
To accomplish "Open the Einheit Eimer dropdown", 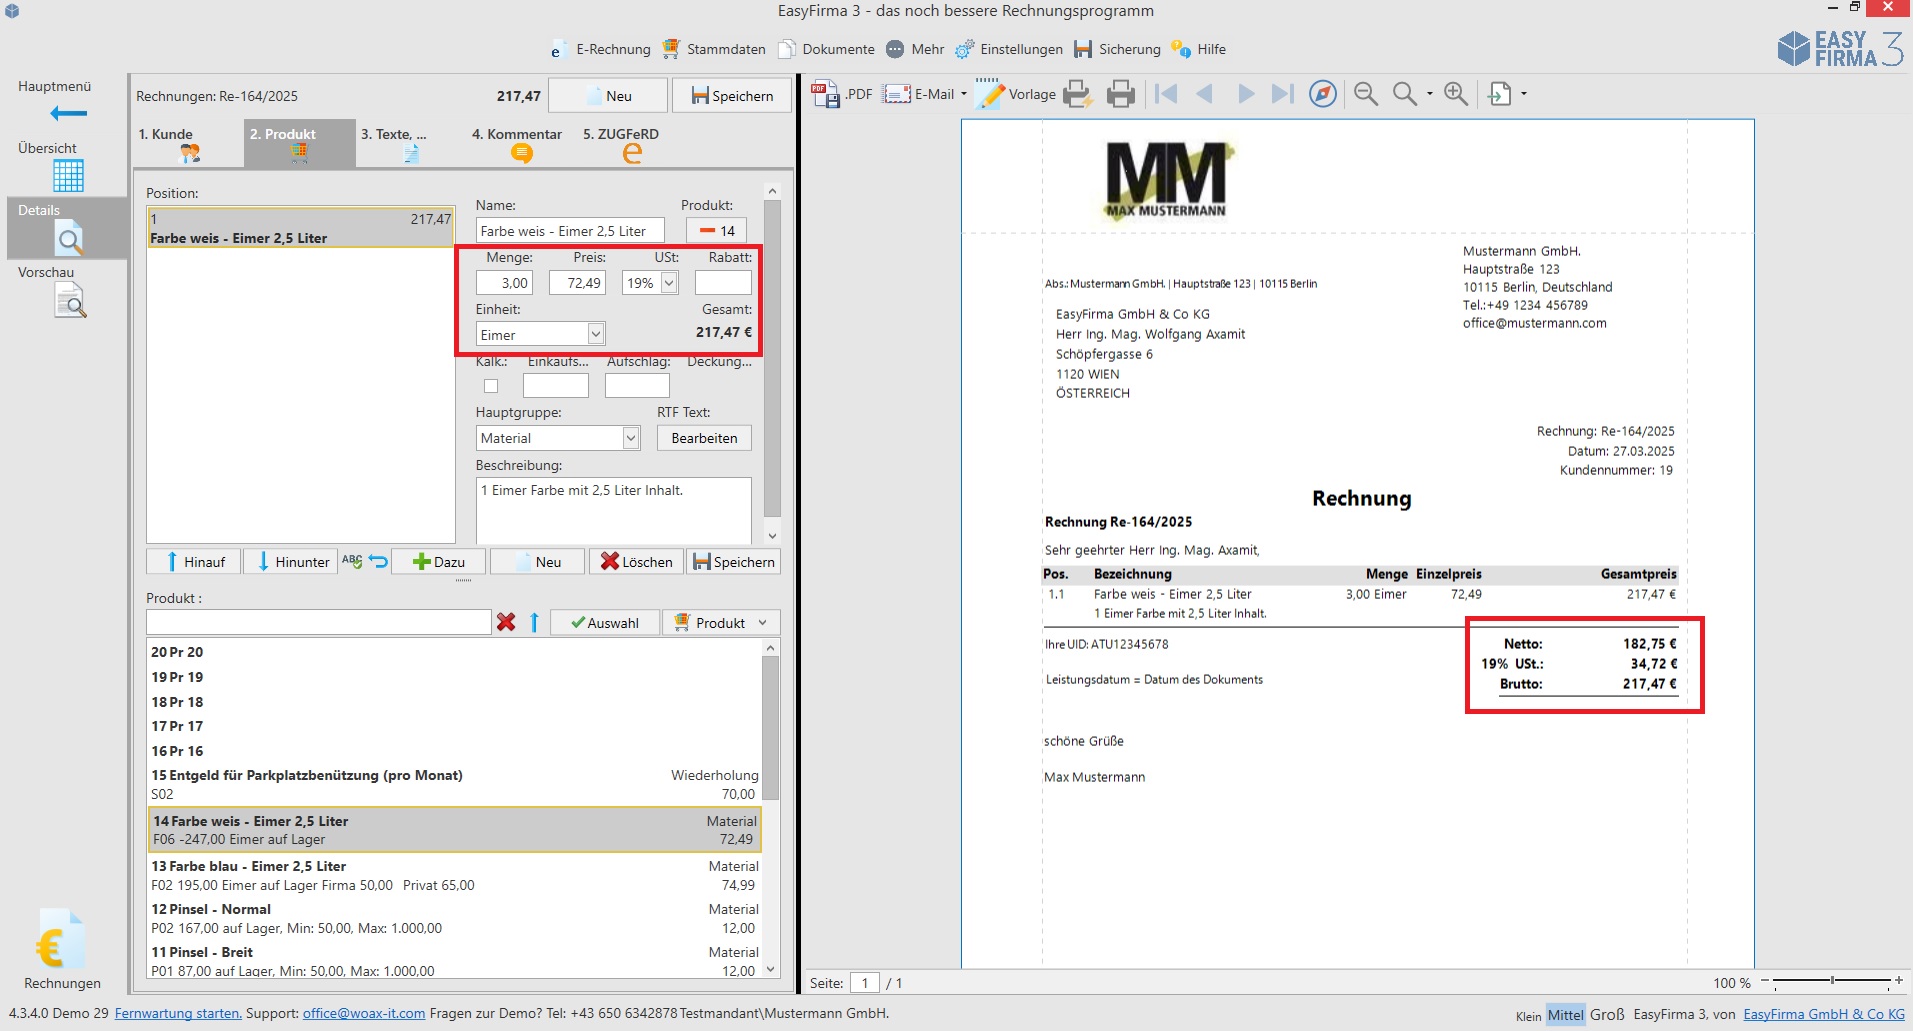I will 596,334.
